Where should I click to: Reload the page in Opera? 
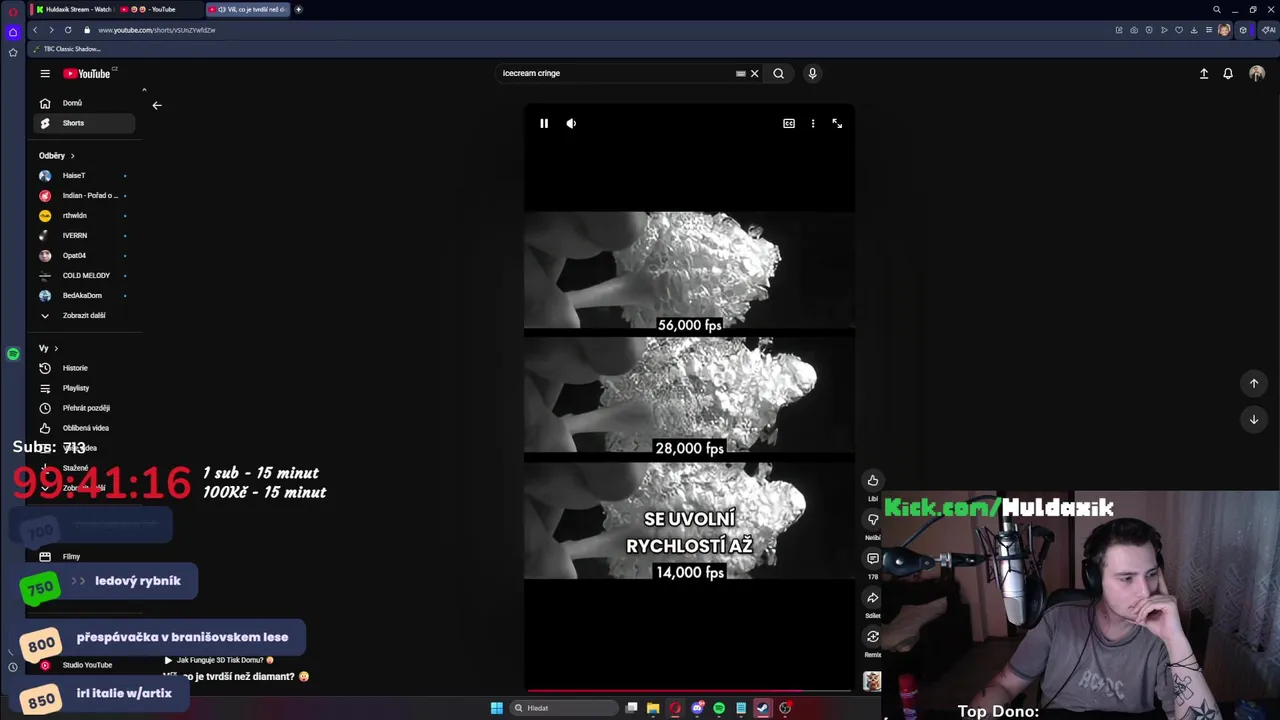[68, 30]
